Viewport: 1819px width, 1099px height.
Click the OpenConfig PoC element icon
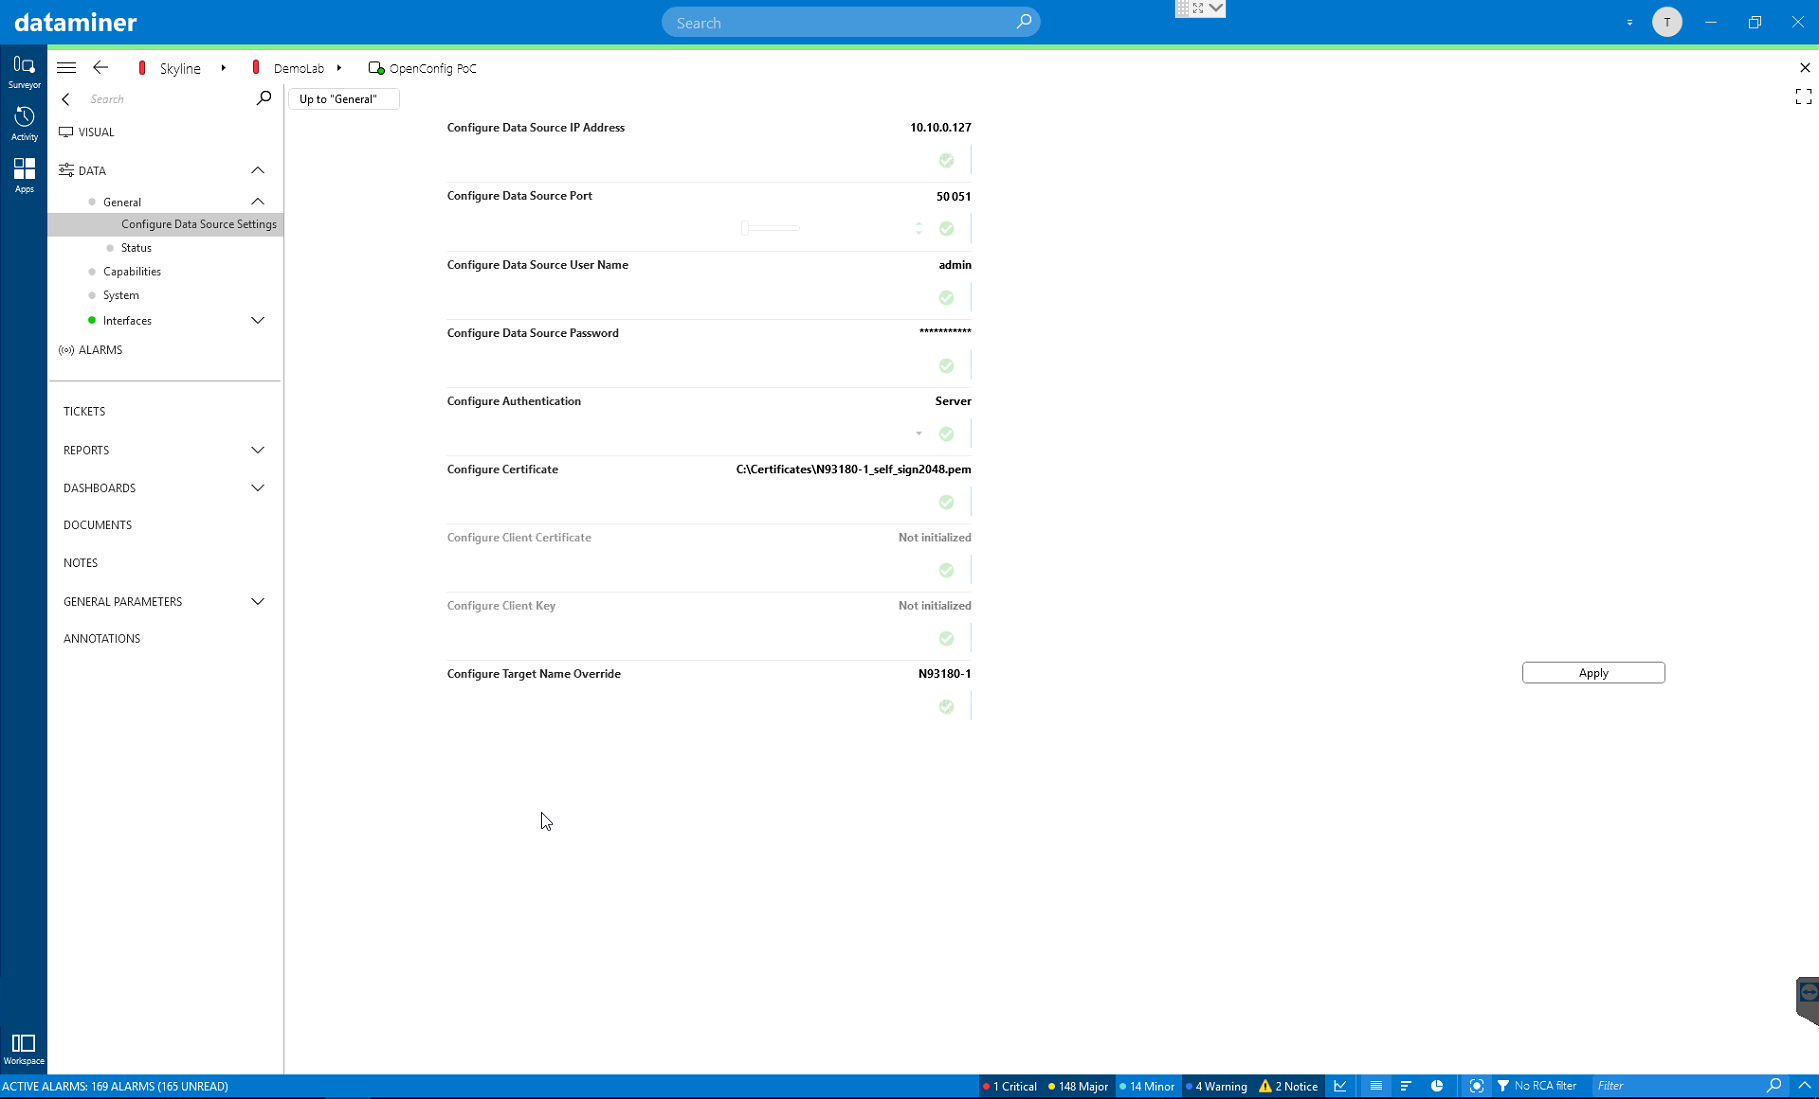click(376, 68)
